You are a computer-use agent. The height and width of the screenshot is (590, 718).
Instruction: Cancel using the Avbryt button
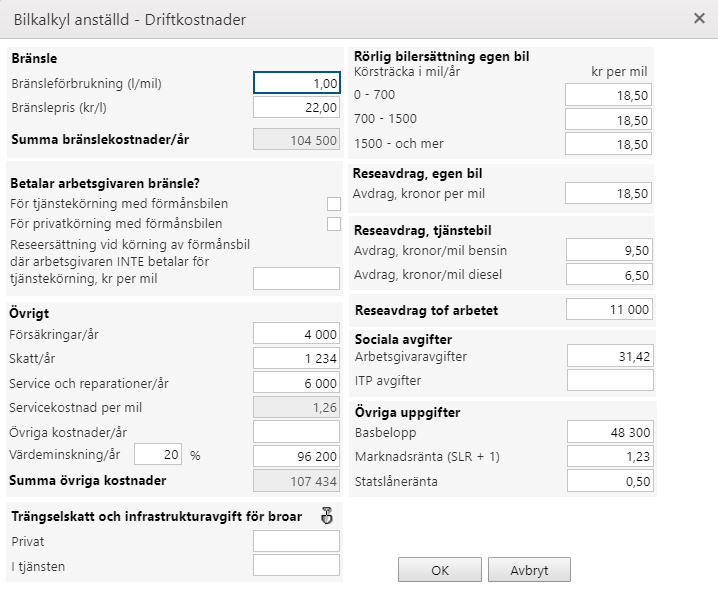(529, 570)
